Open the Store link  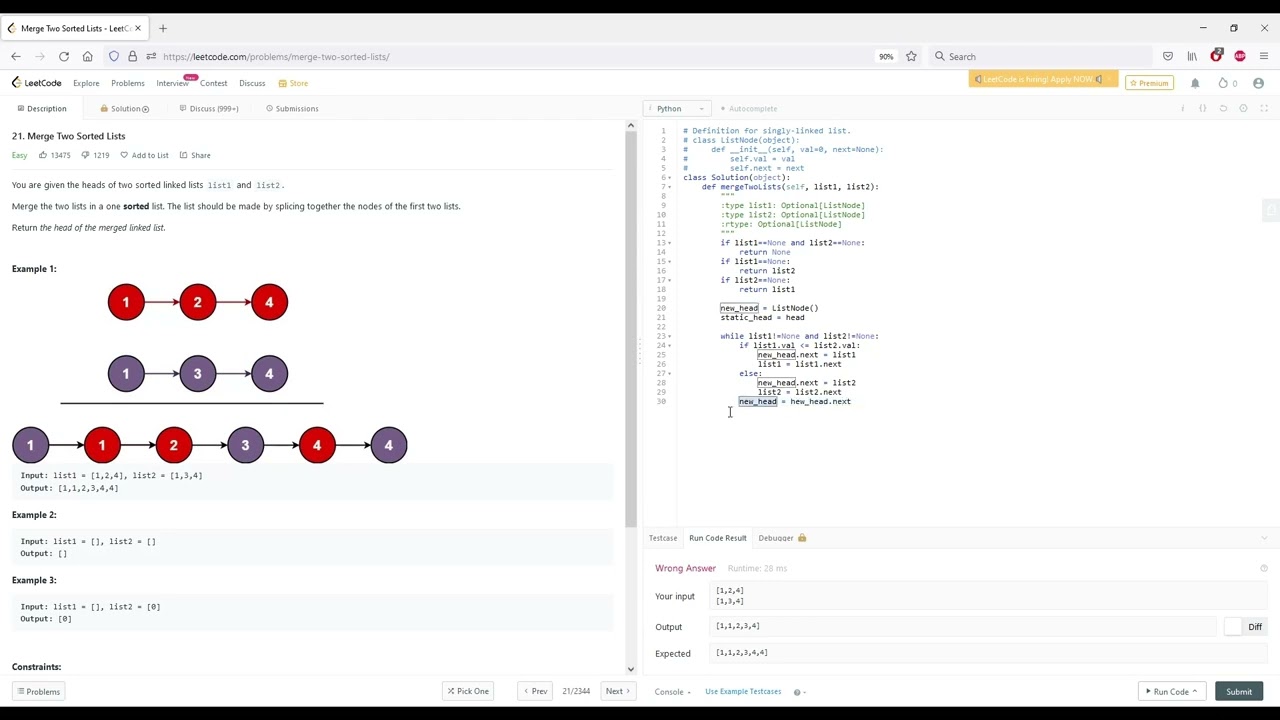click(x=293, y=83)
